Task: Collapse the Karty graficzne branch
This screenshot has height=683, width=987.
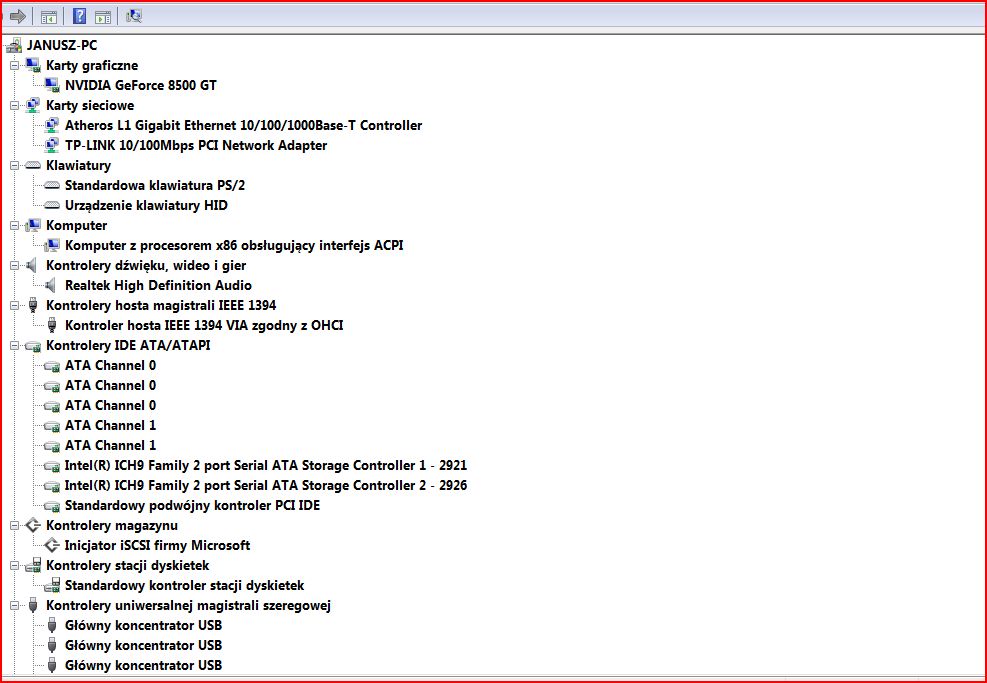Action: click(14, 65)
